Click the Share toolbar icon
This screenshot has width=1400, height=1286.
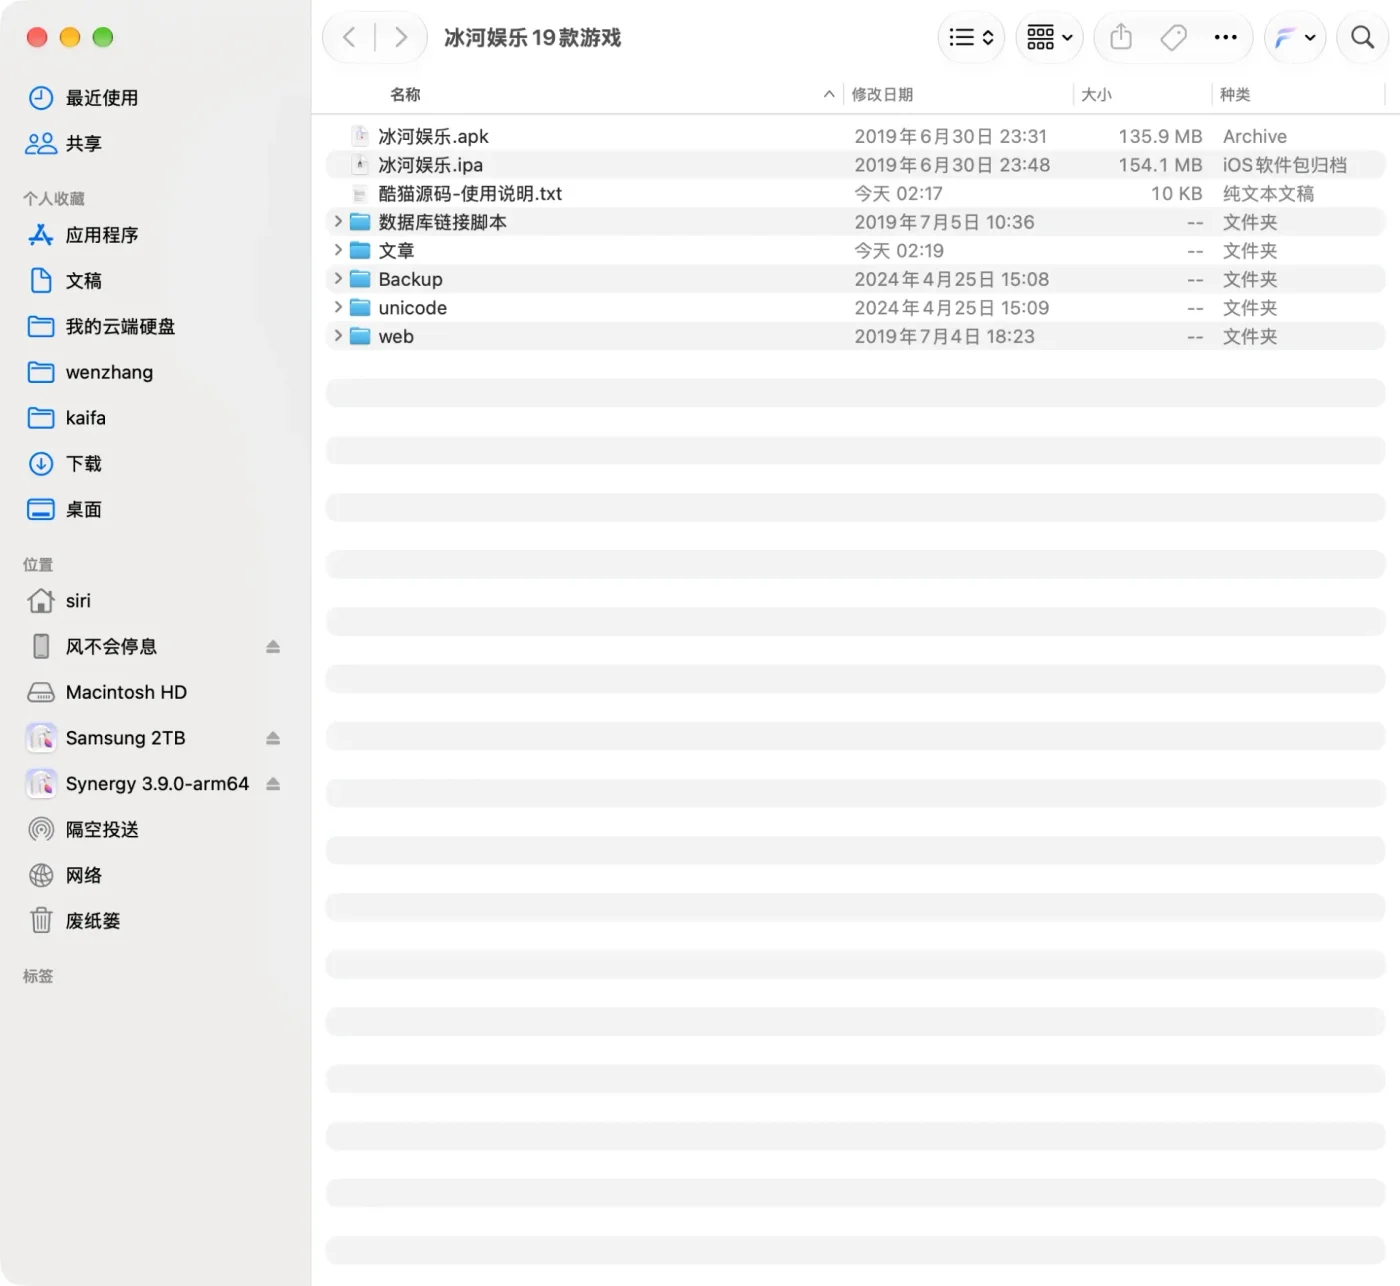tap(1121, 38)
